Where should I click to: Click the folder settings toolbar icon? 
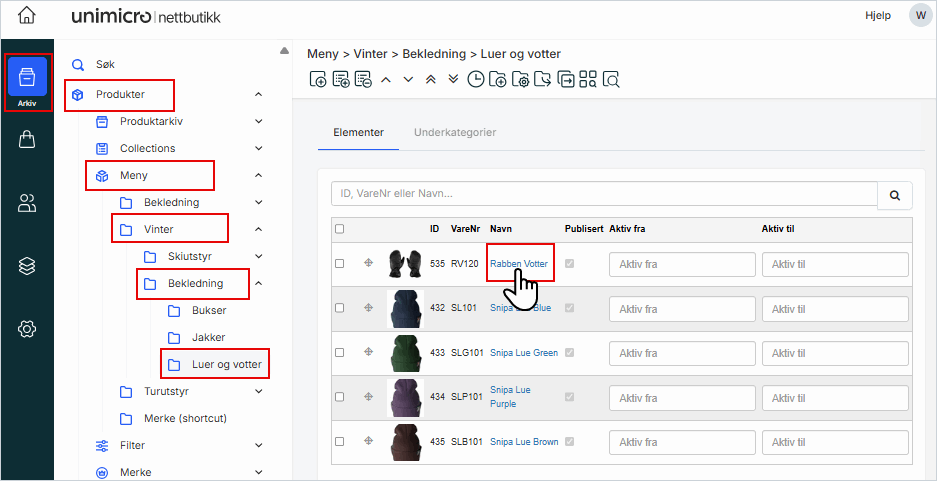(520, 80)
